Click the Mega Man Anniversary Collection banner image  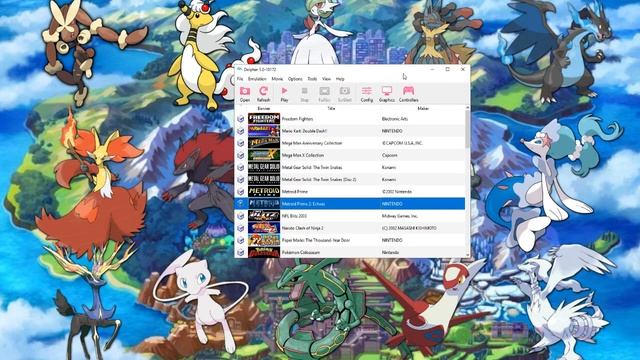[264, 143]
